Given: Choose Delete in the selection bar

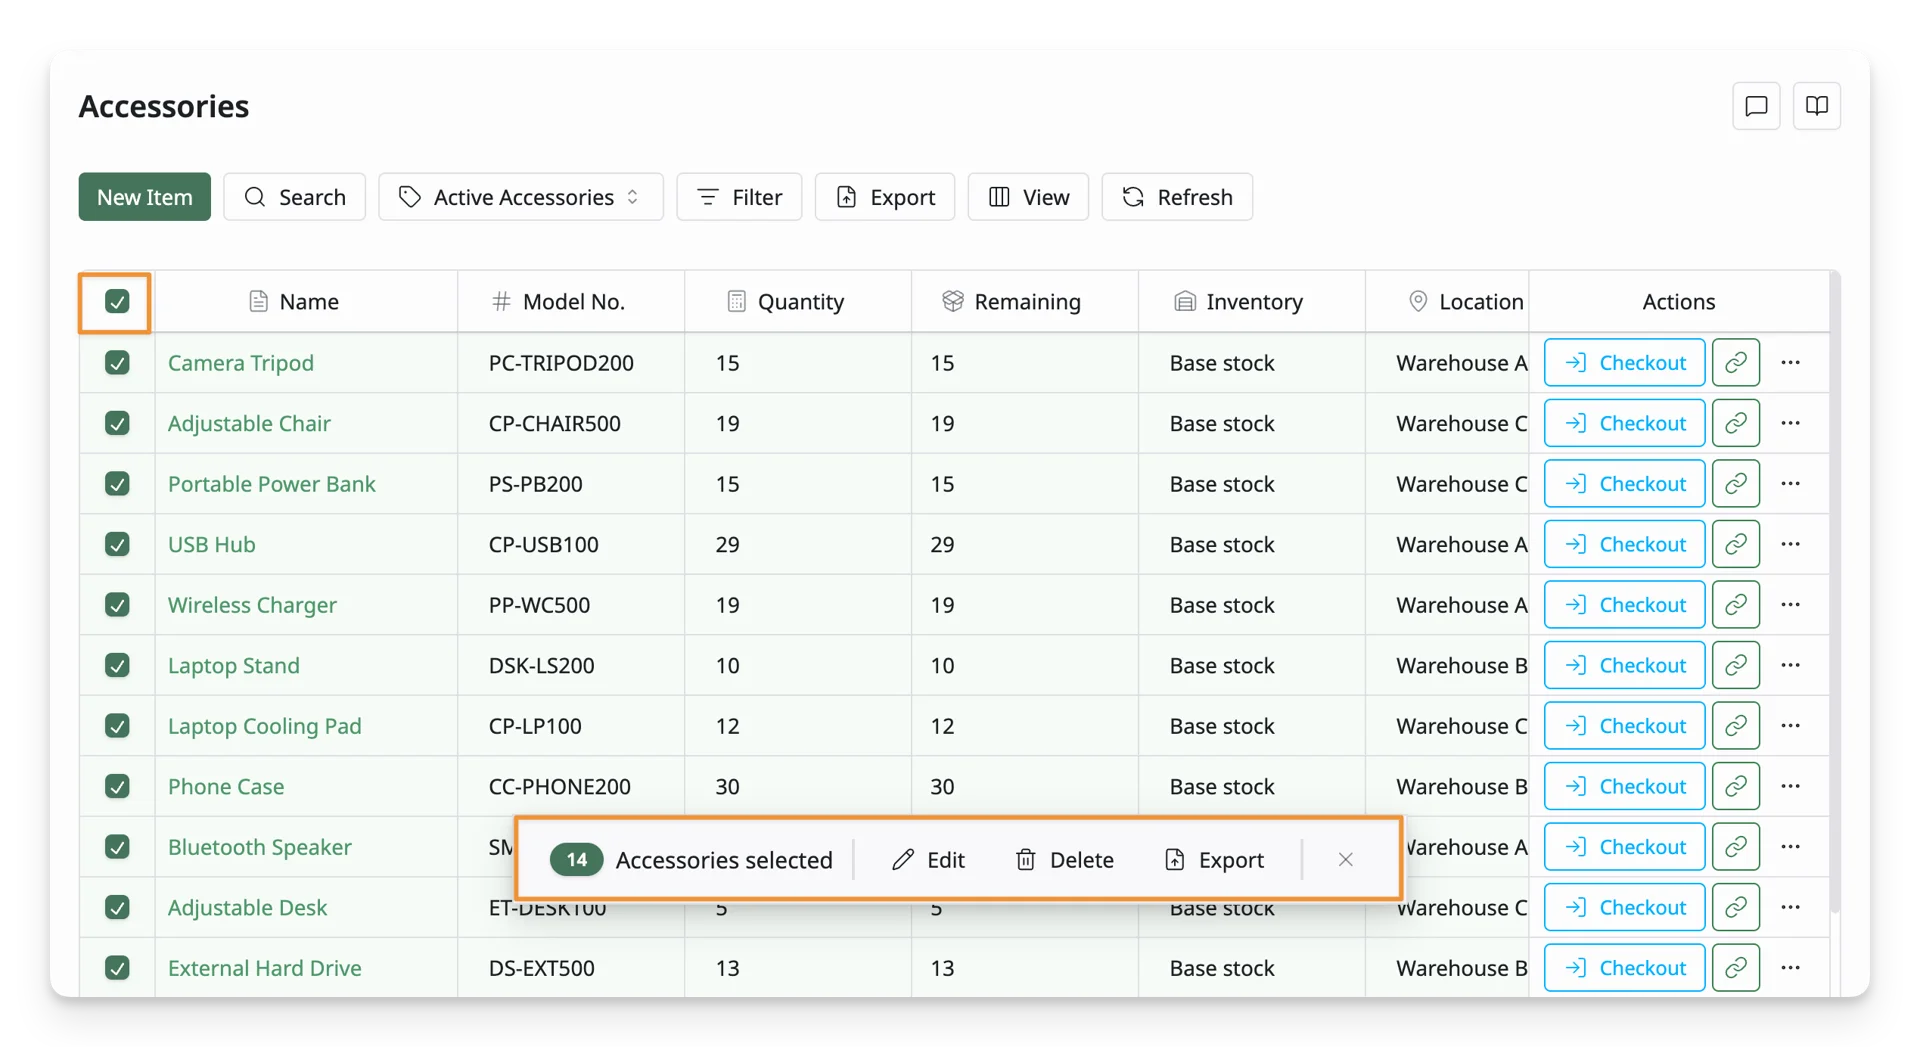Looking at the screenshot, I should (1065, 860).
